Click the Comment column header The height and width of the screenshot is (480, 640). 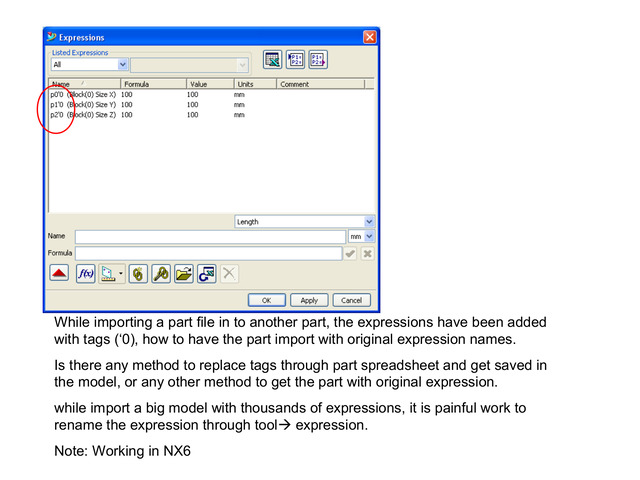(x=321, y=84)
